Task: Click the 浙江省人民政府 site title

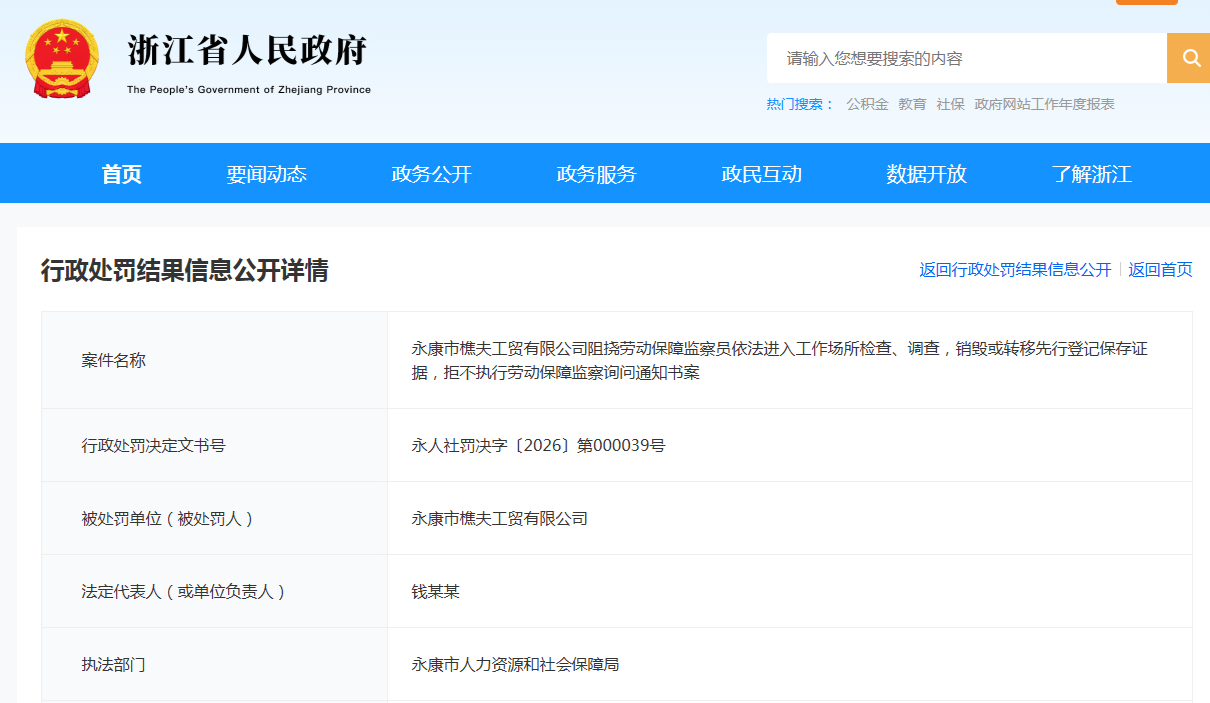Action: tap(248, 50)
